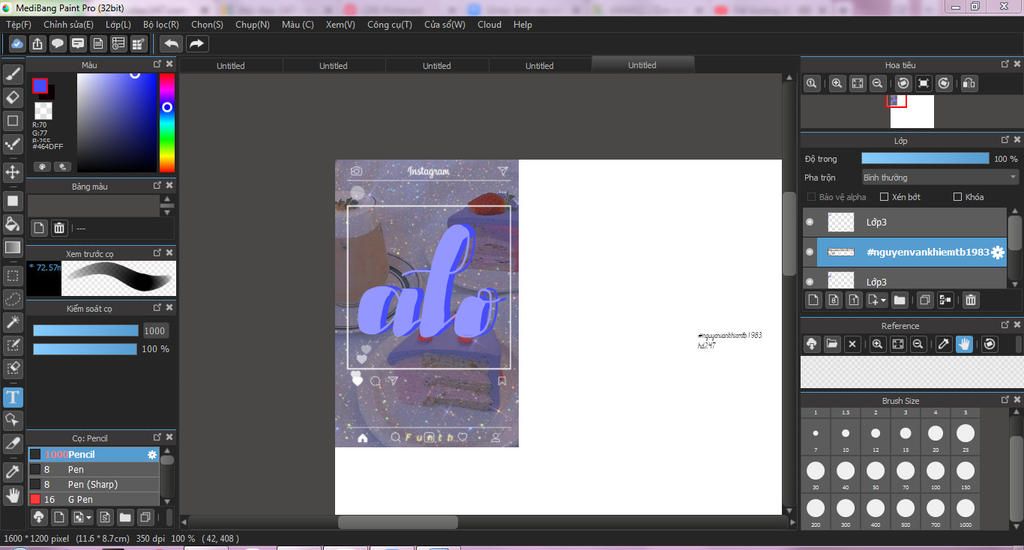Image resolution: width=1024 pixels, height=550 pixels.
Task: Open the Cloud menu
Action: (489, 24)
